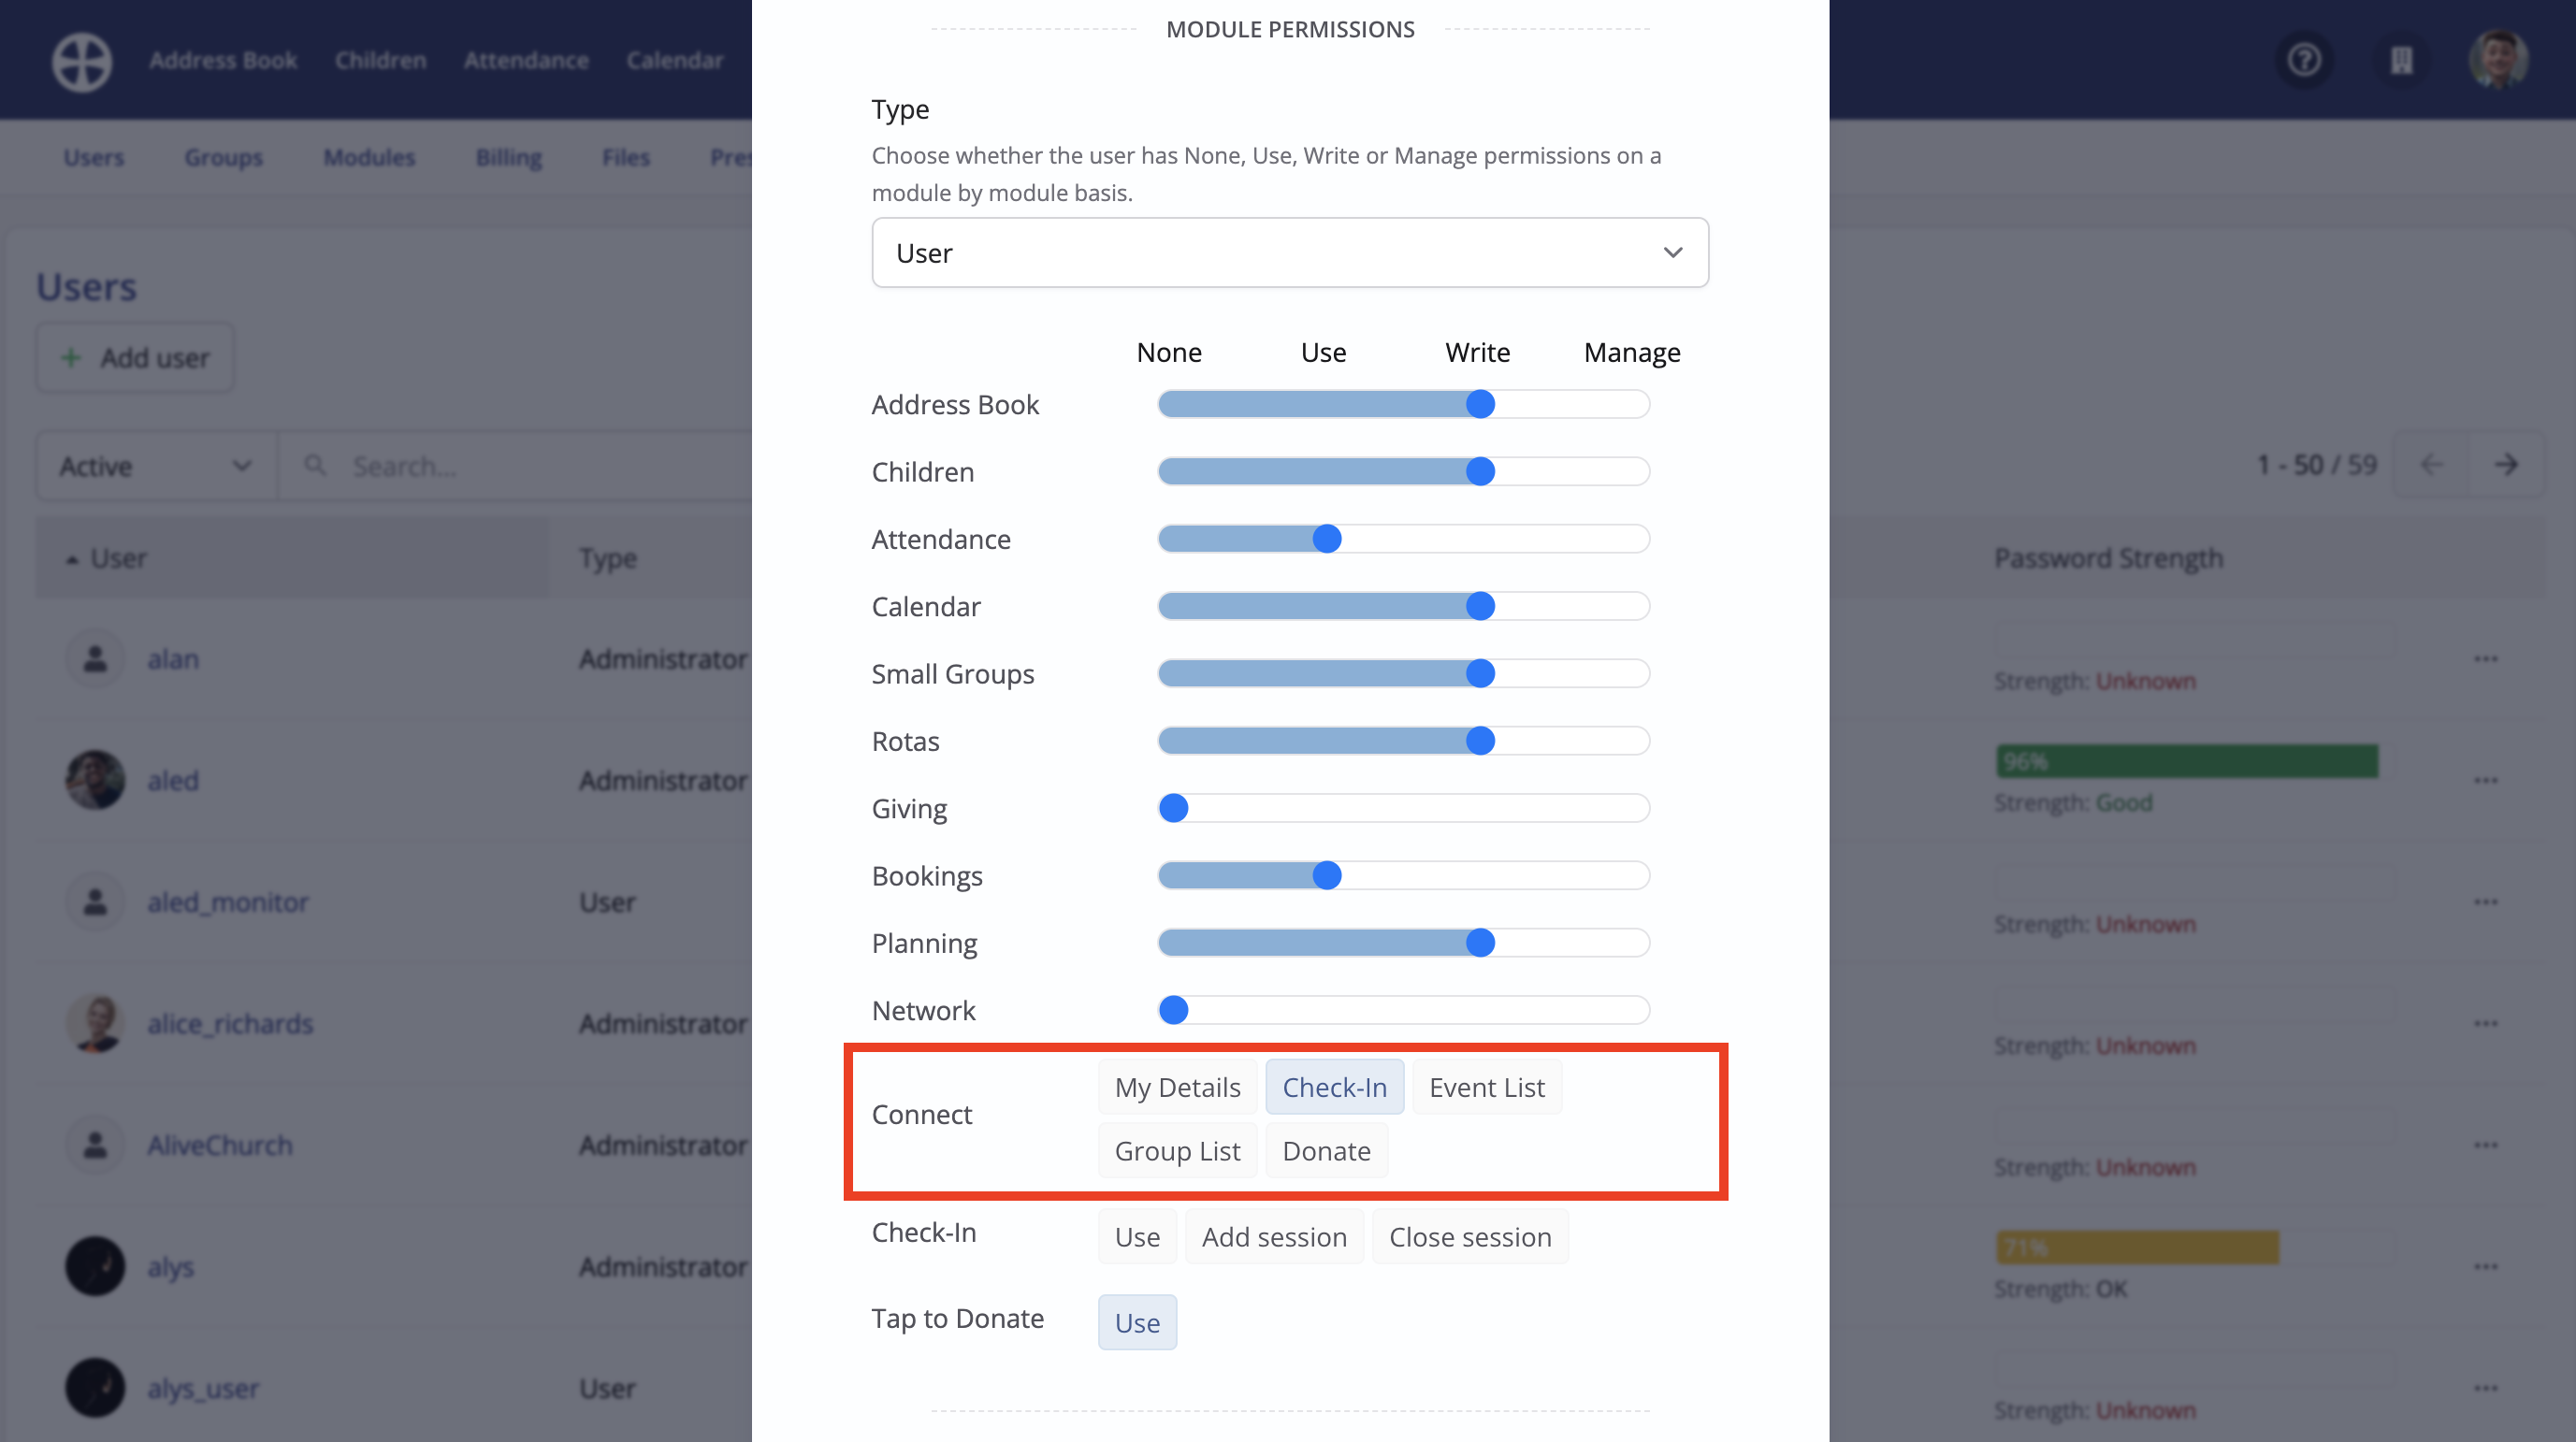Enable Use for Tap to Donate

pyautogui.click(x=1137, y=1321)
